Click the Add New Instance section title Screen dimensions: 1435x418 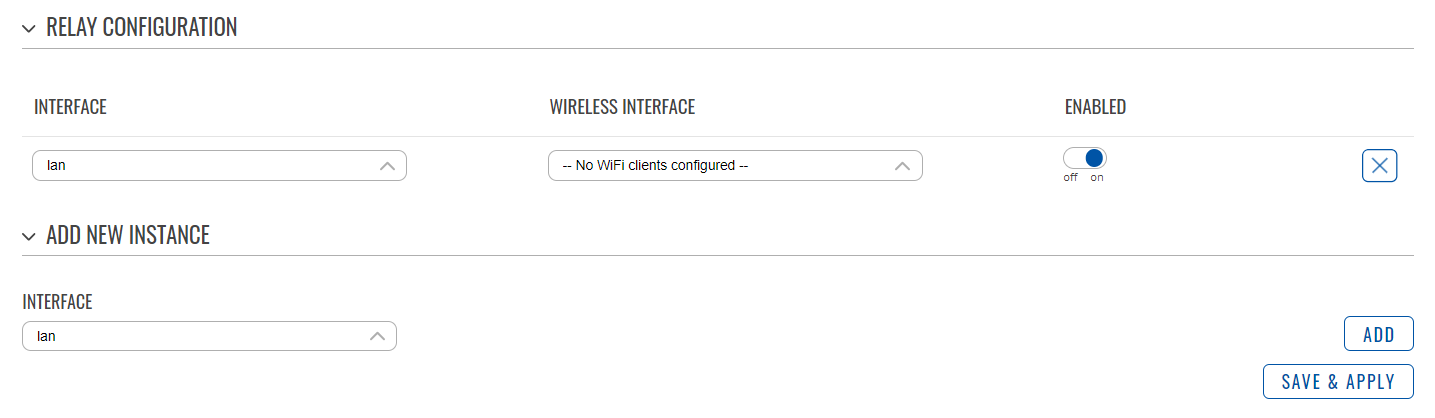tap(128, 235)
